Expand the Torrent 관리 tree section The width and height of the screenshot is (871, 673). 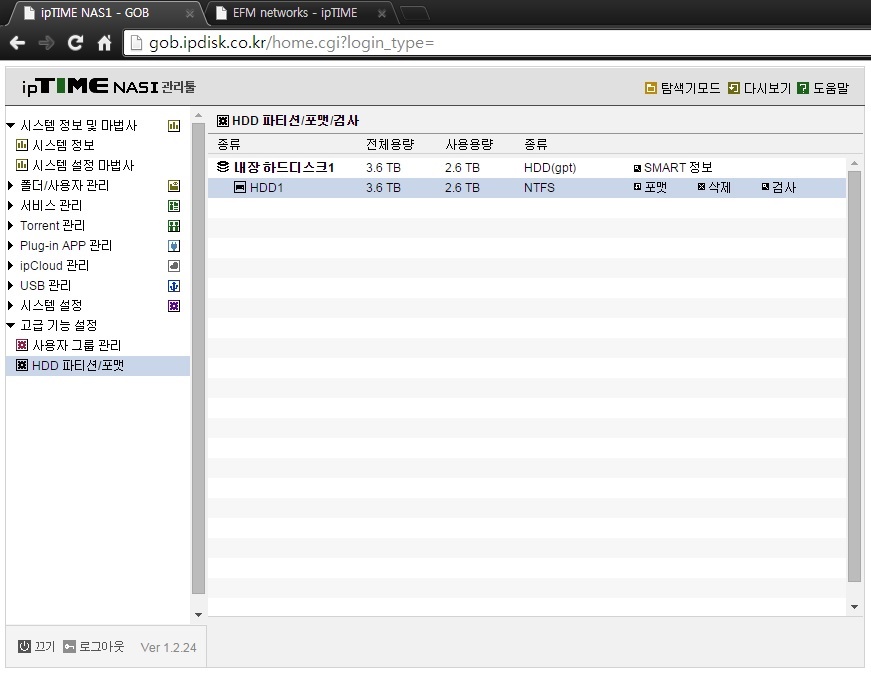click(10, 225)
